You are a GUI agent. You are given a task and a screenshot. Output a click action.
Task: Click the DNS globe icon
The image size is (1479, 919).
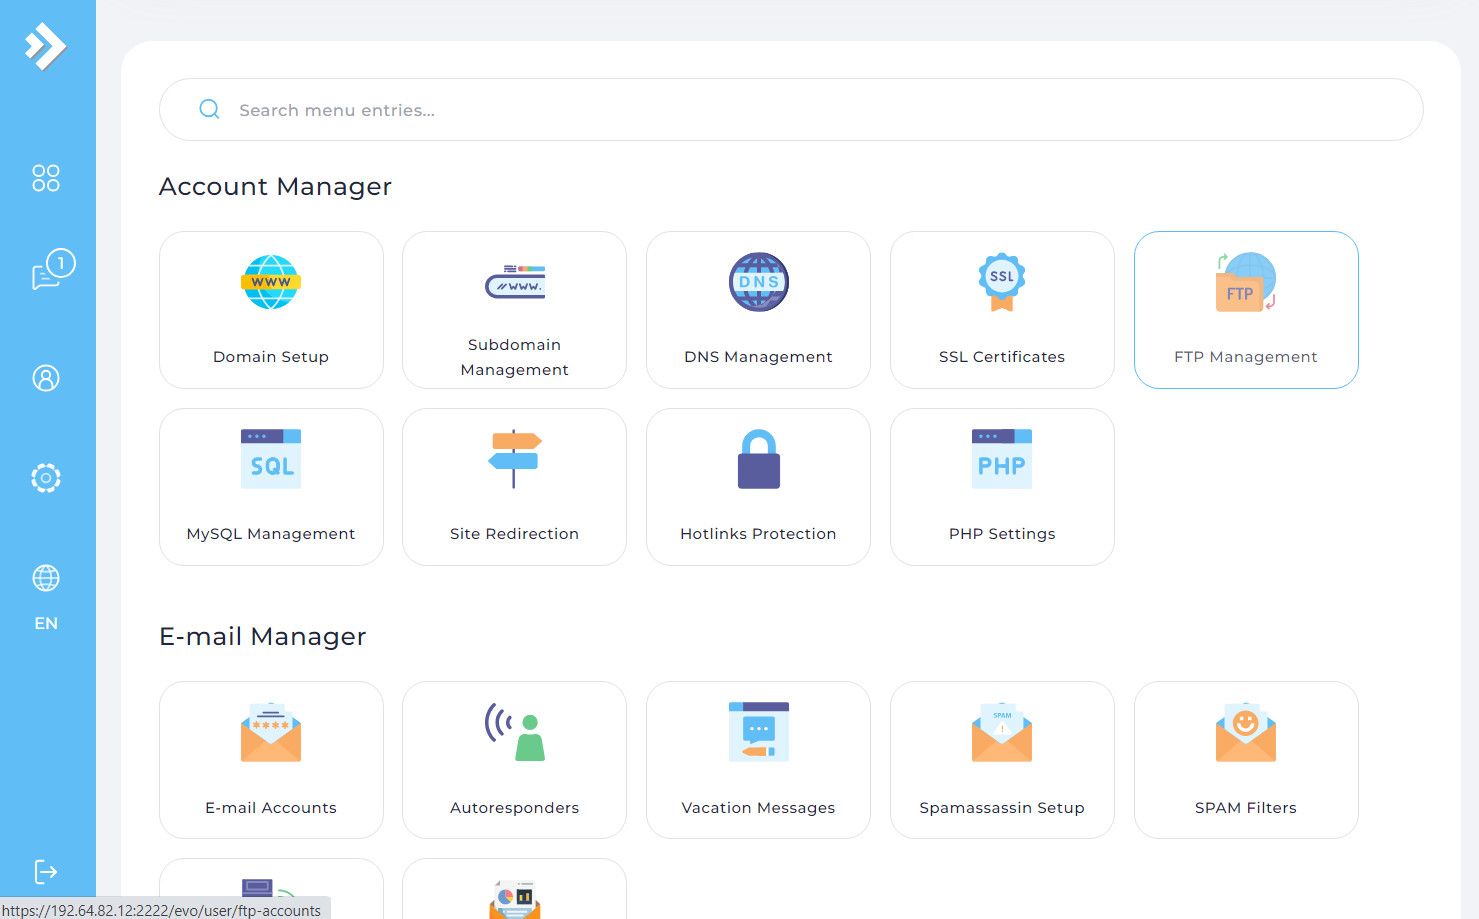pos(759,282)
